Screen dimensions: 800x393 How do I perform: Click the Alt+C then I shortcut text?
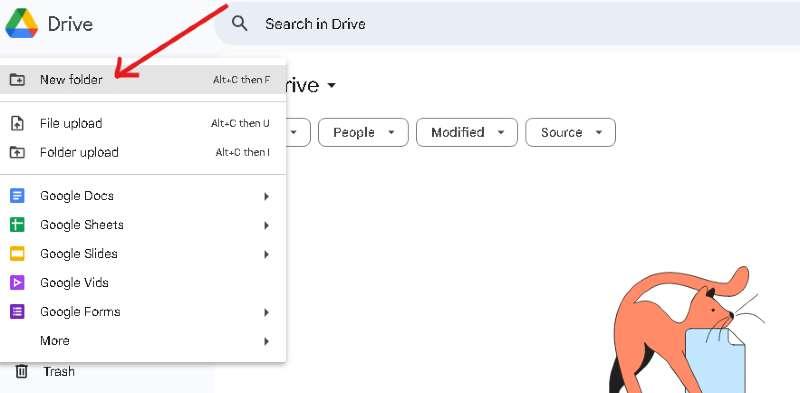pos(243,153)
